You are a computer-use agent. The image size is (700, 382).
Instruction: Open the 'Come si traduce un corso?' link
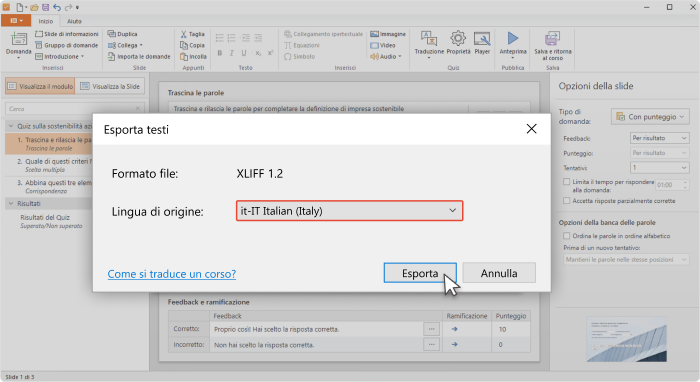point(172,274)
